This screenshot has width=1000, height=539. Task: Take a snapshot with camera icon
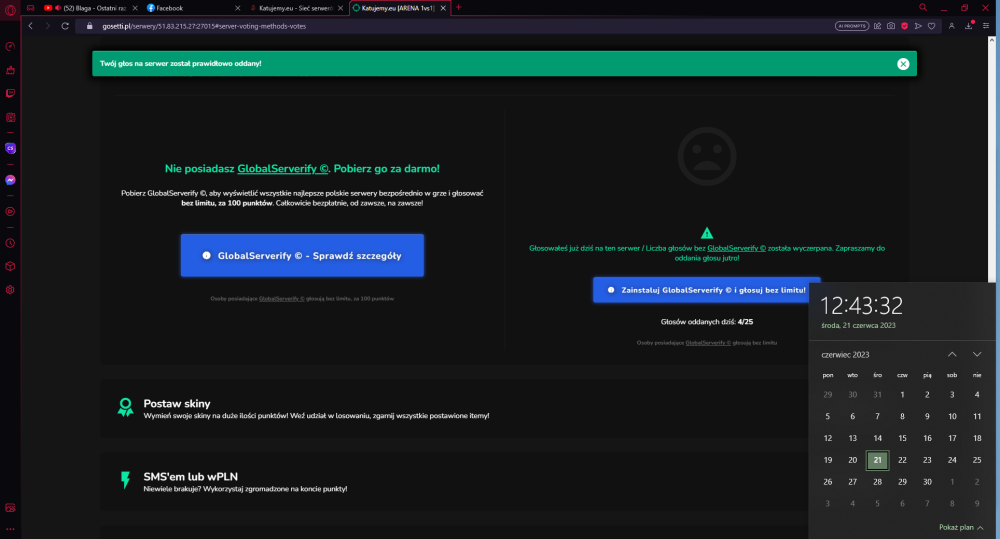click(x=891, y=26)
